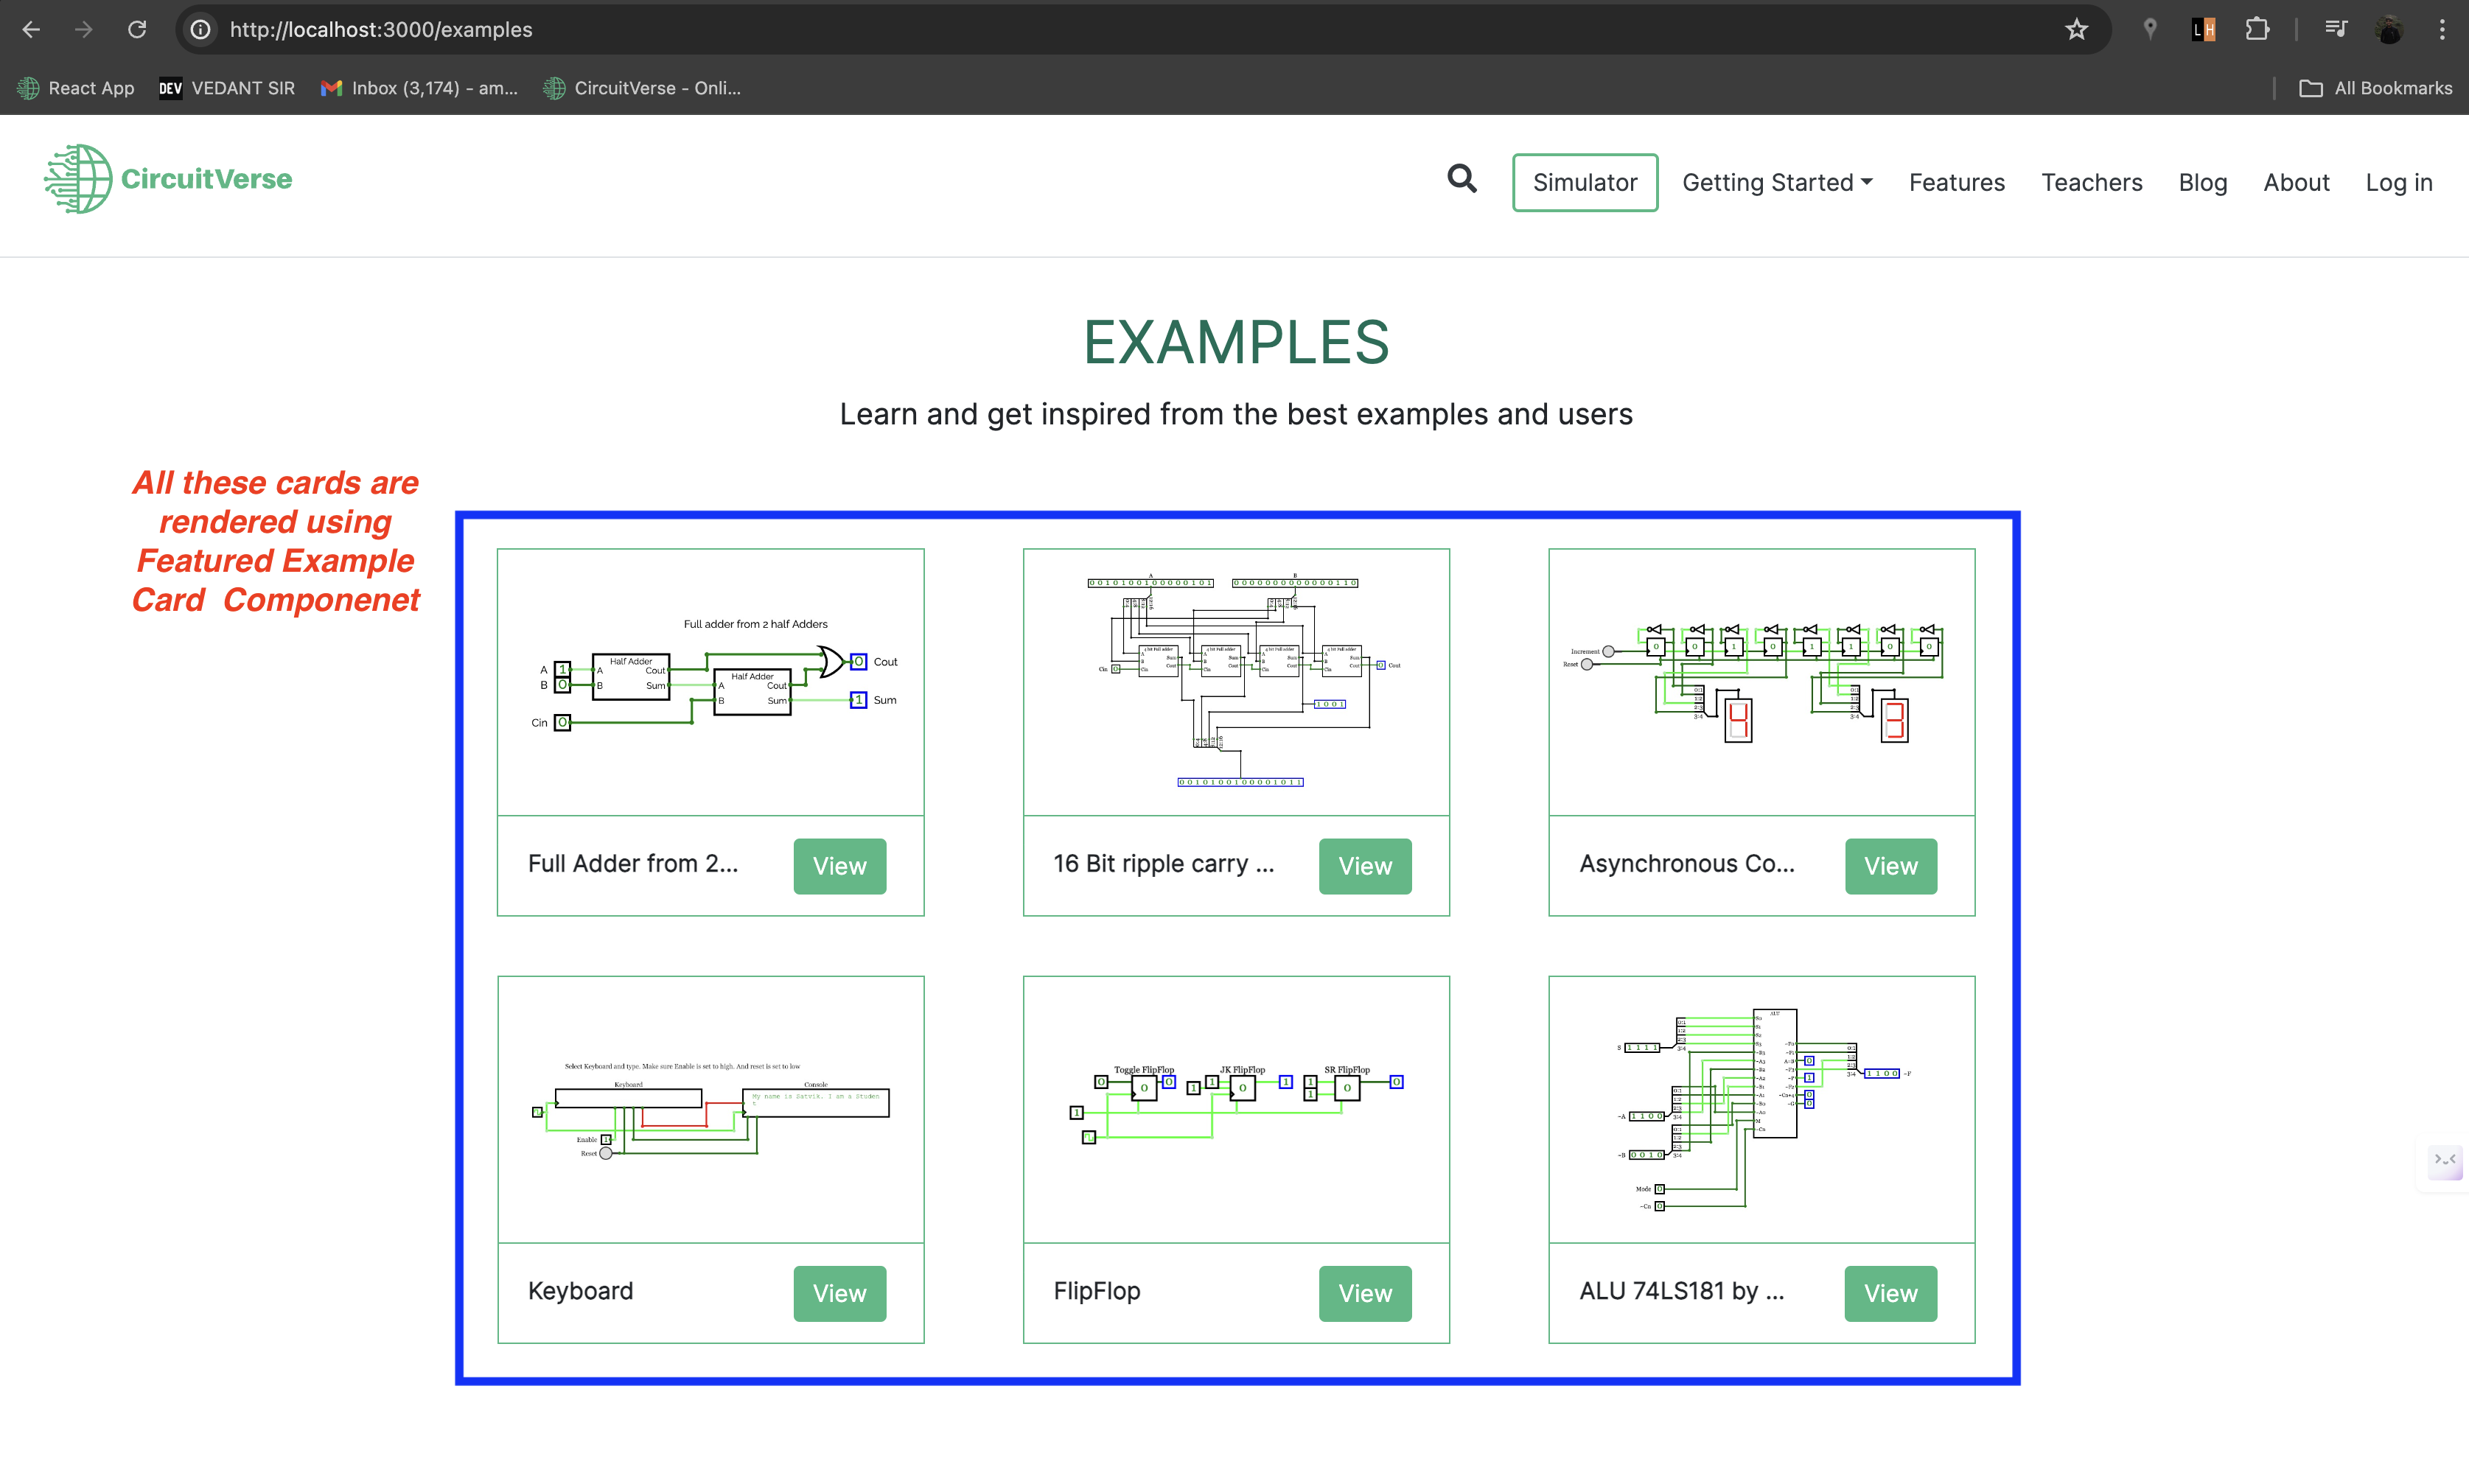This screenshot has width=2469, height=1484.
Task: Bookmark this page with the star icon
Action: pyautogui.click(x=2076, y=29)
